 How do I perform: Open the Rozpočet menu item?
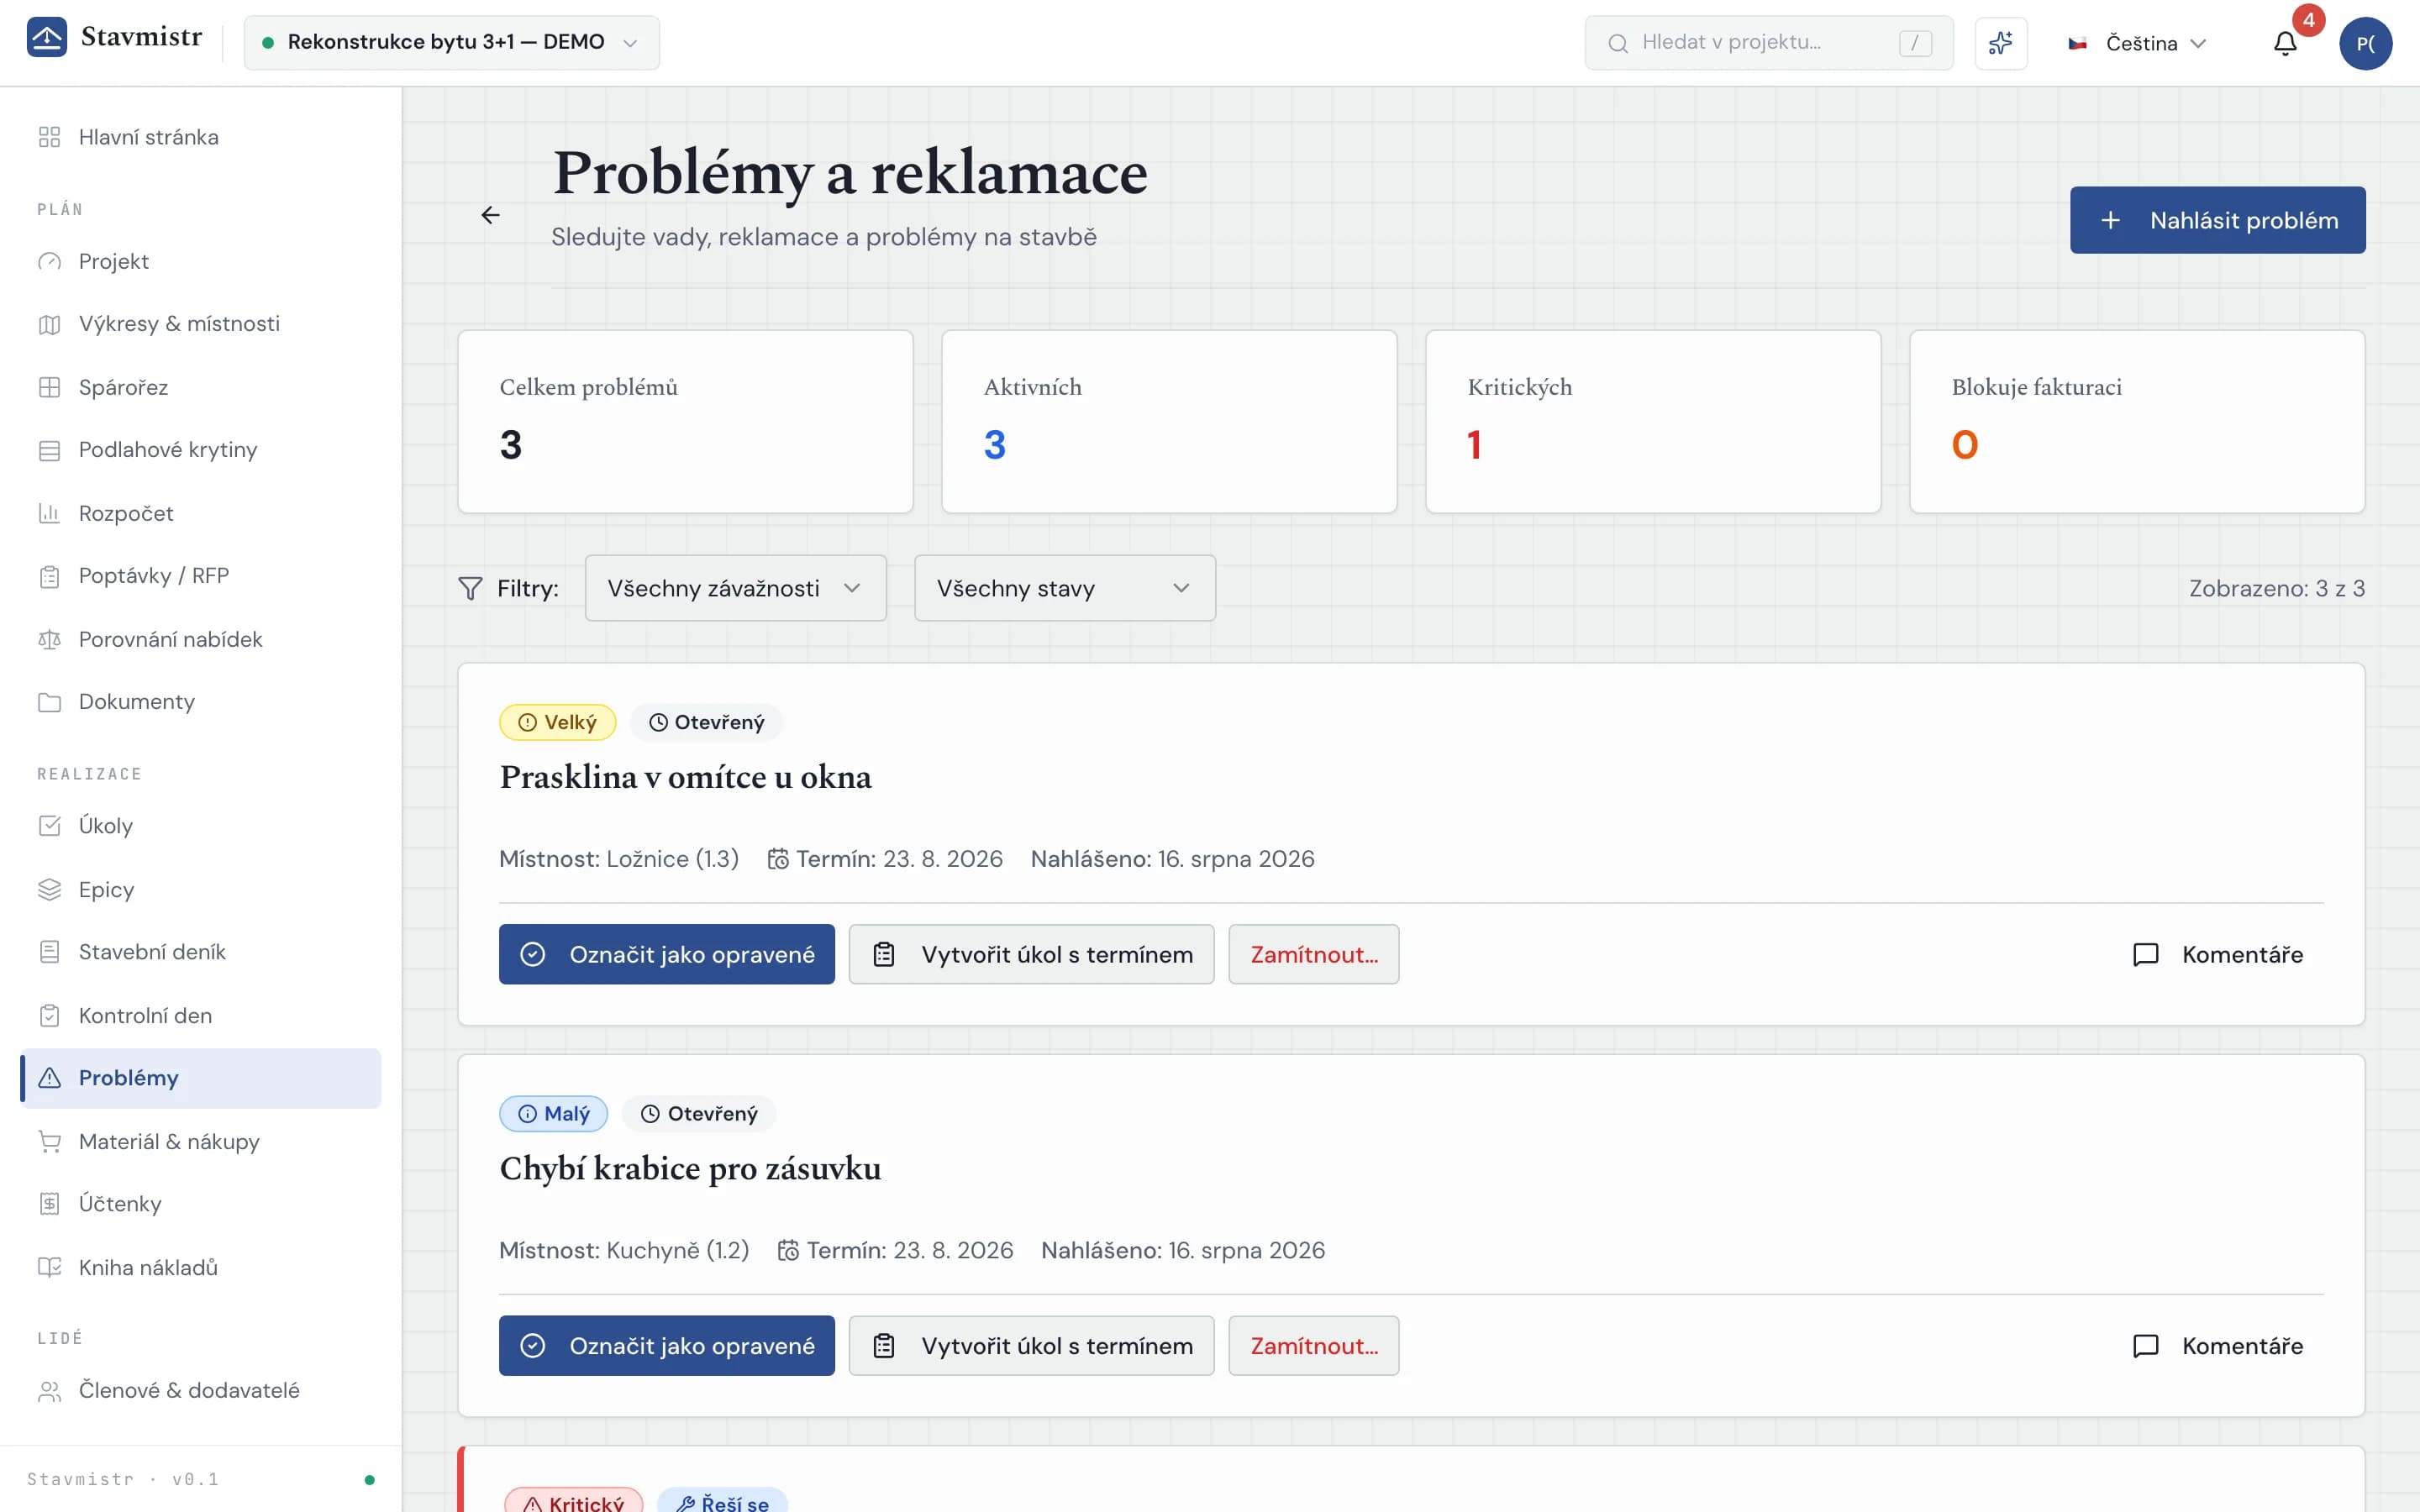[200, 513]
